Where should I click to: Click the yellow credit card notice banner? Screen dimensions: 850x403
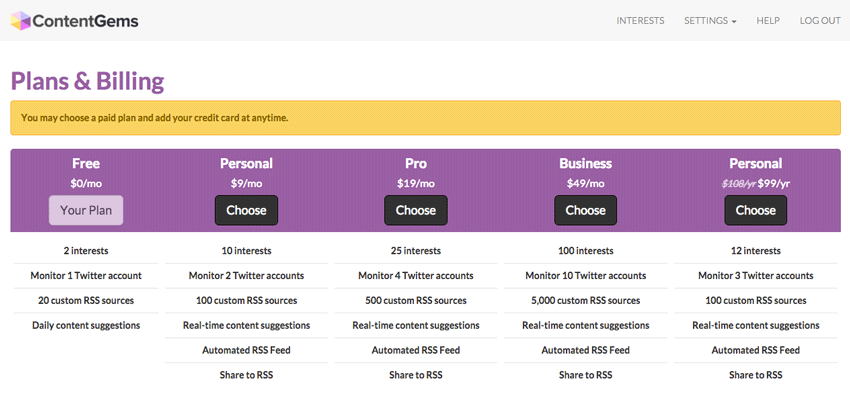tap(426, 117)
